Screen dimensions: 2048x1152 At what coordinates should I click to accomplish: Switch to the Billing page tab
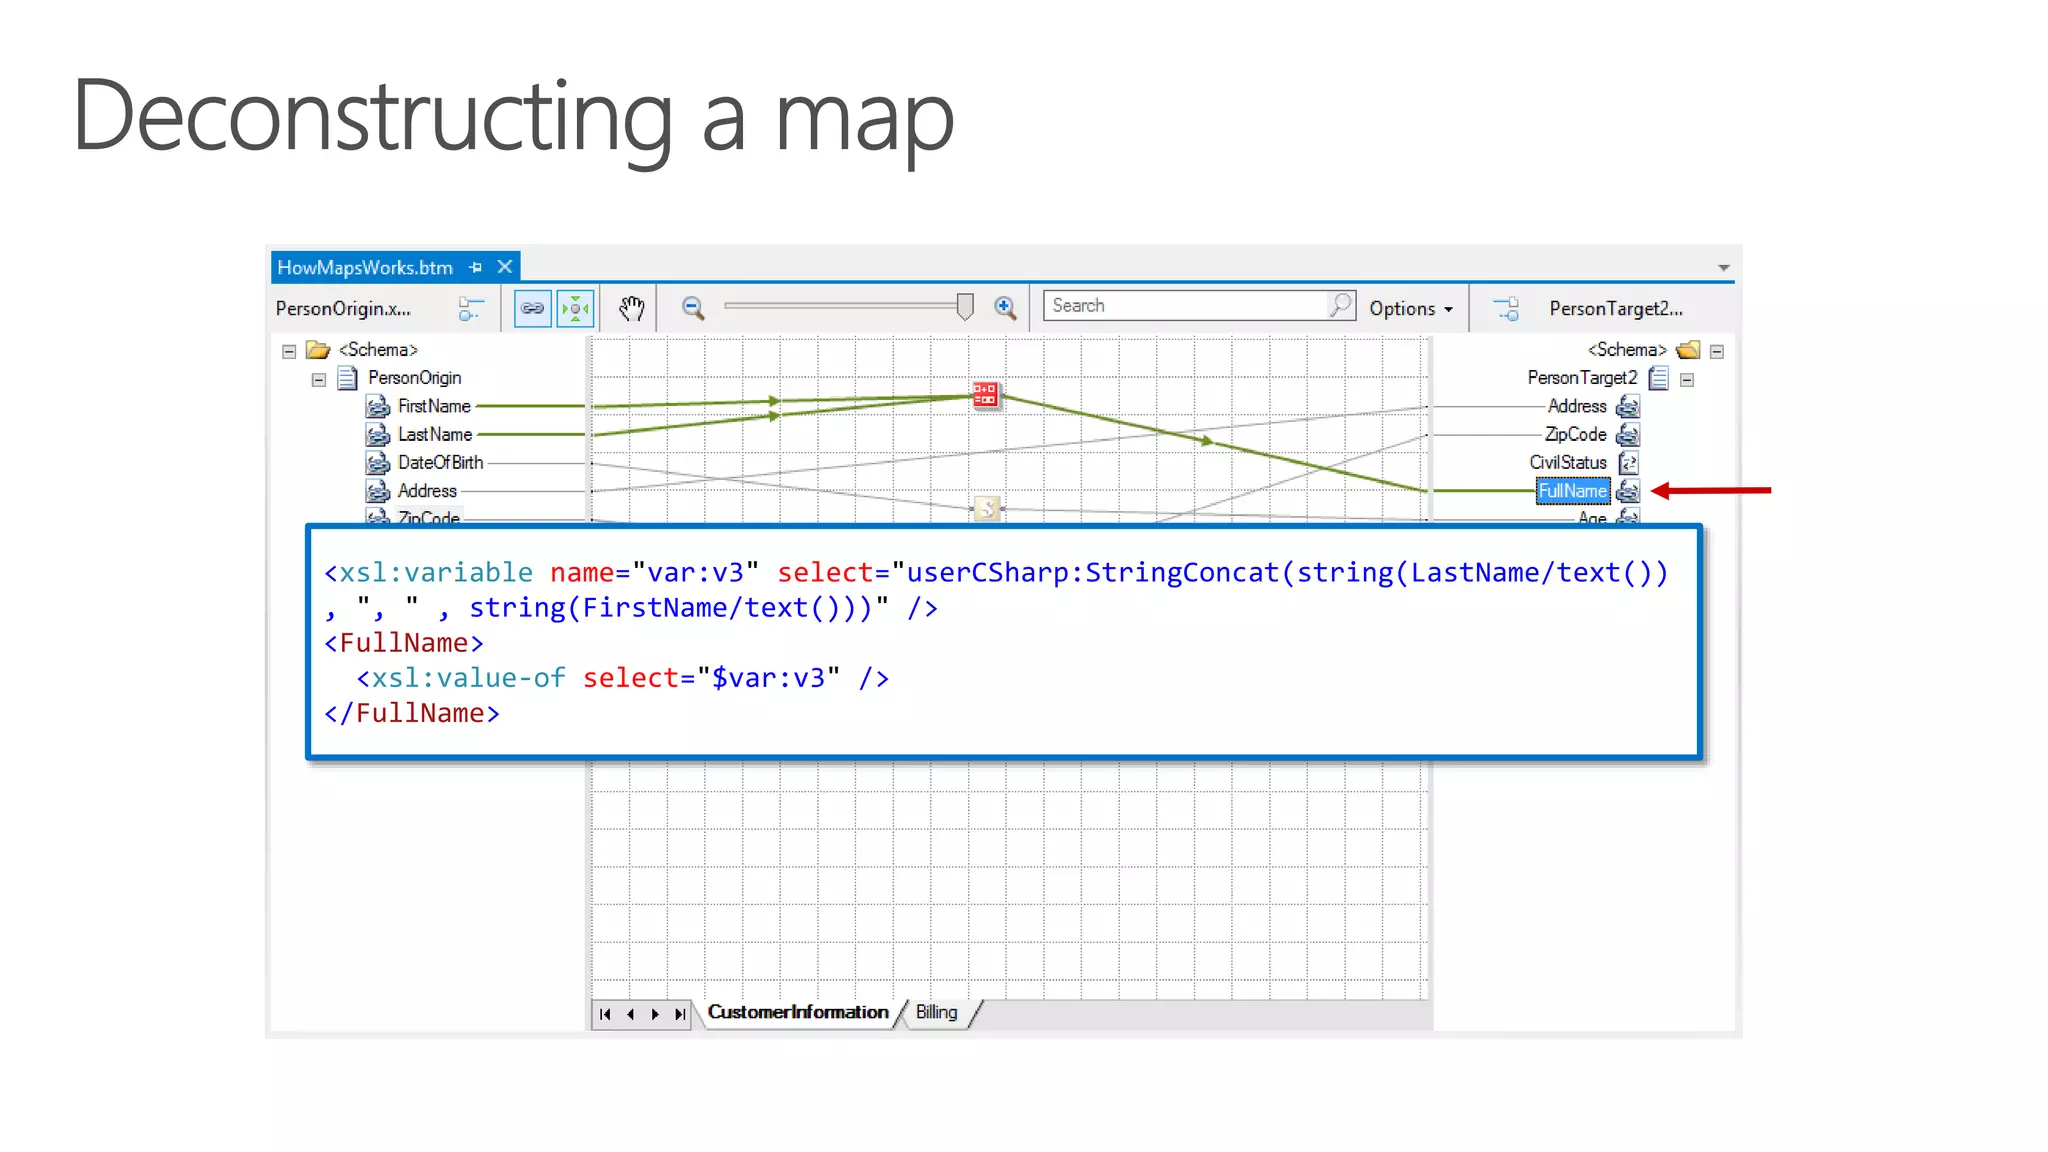pyautogui.click(x=936, y=1012)
